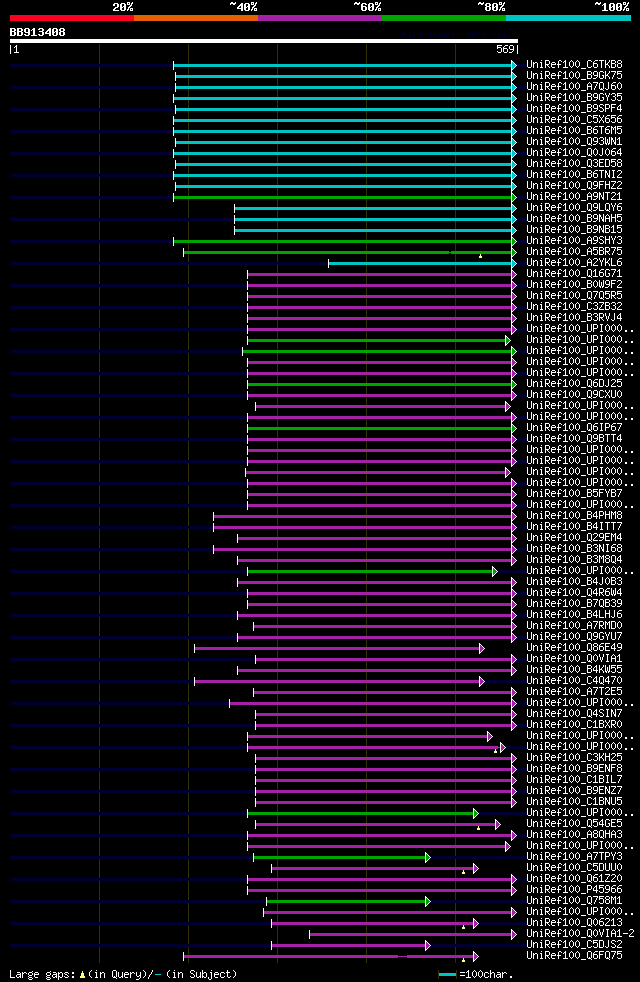
Task: Open the UniRef100_B9GY35 hit label
Action: point(574,98)
